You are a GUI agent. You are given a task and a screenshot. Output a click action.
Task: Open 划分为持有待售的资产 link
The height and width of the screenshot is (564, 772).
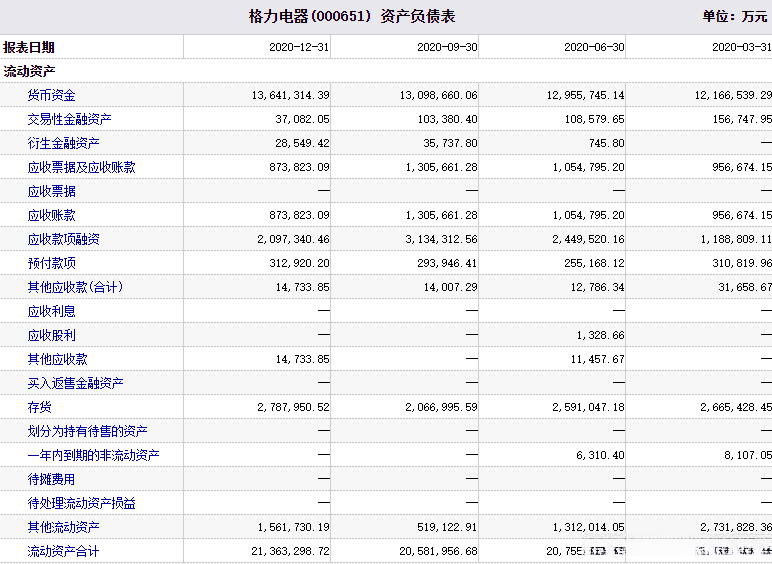(87, 432)
